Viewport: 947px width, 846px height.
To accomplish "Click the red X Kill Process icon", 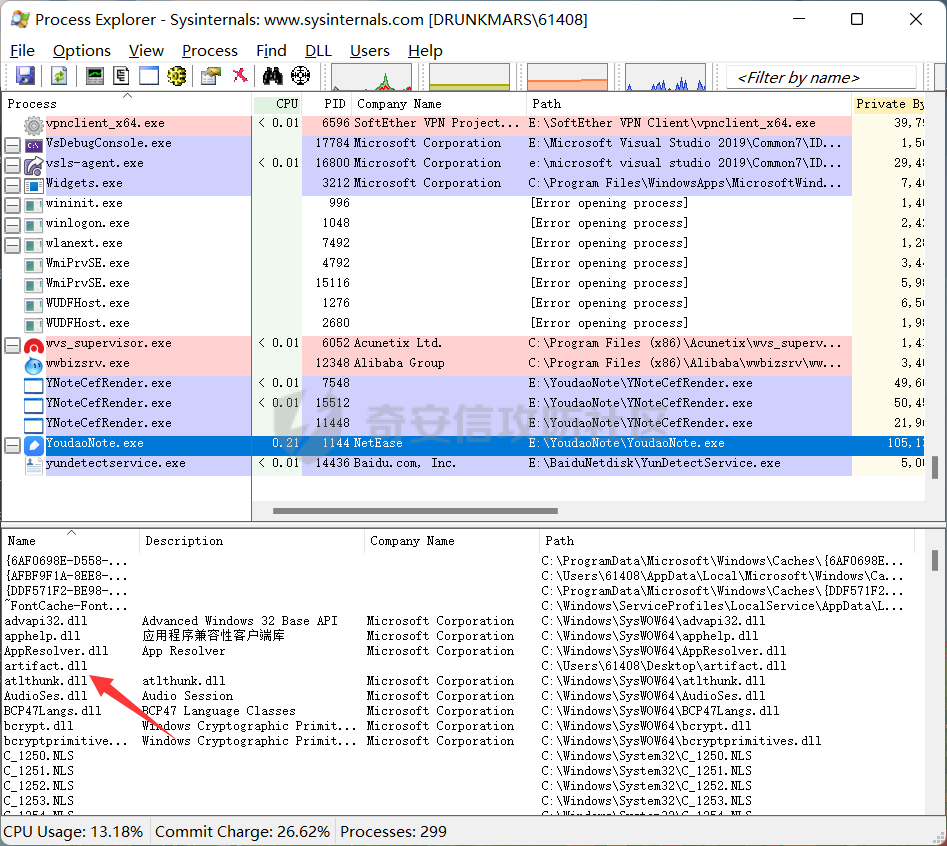I will 240,76.
